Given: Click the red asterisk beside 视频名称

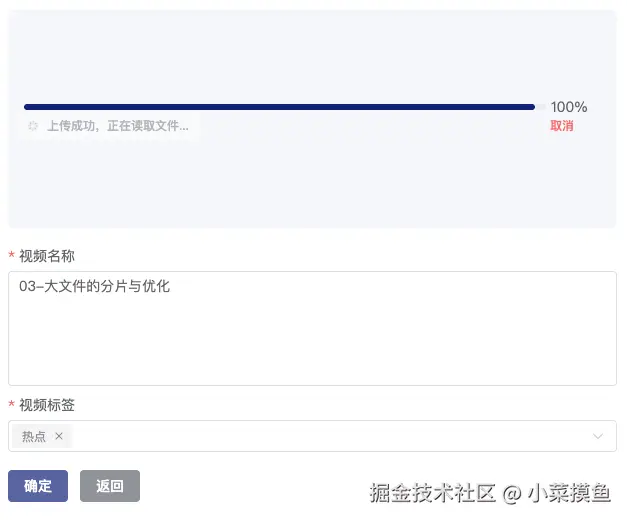Looking at the screenshot, I should [11, 257].
